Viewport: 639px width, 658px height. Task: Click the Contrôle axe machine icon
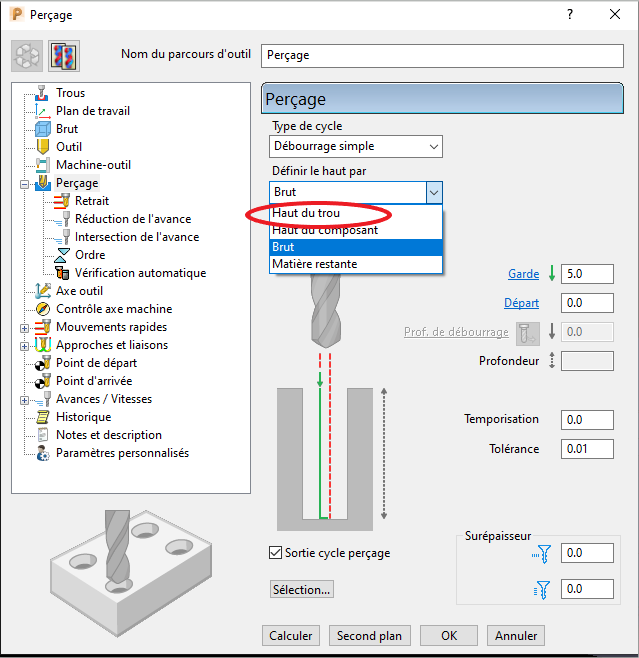42,309
